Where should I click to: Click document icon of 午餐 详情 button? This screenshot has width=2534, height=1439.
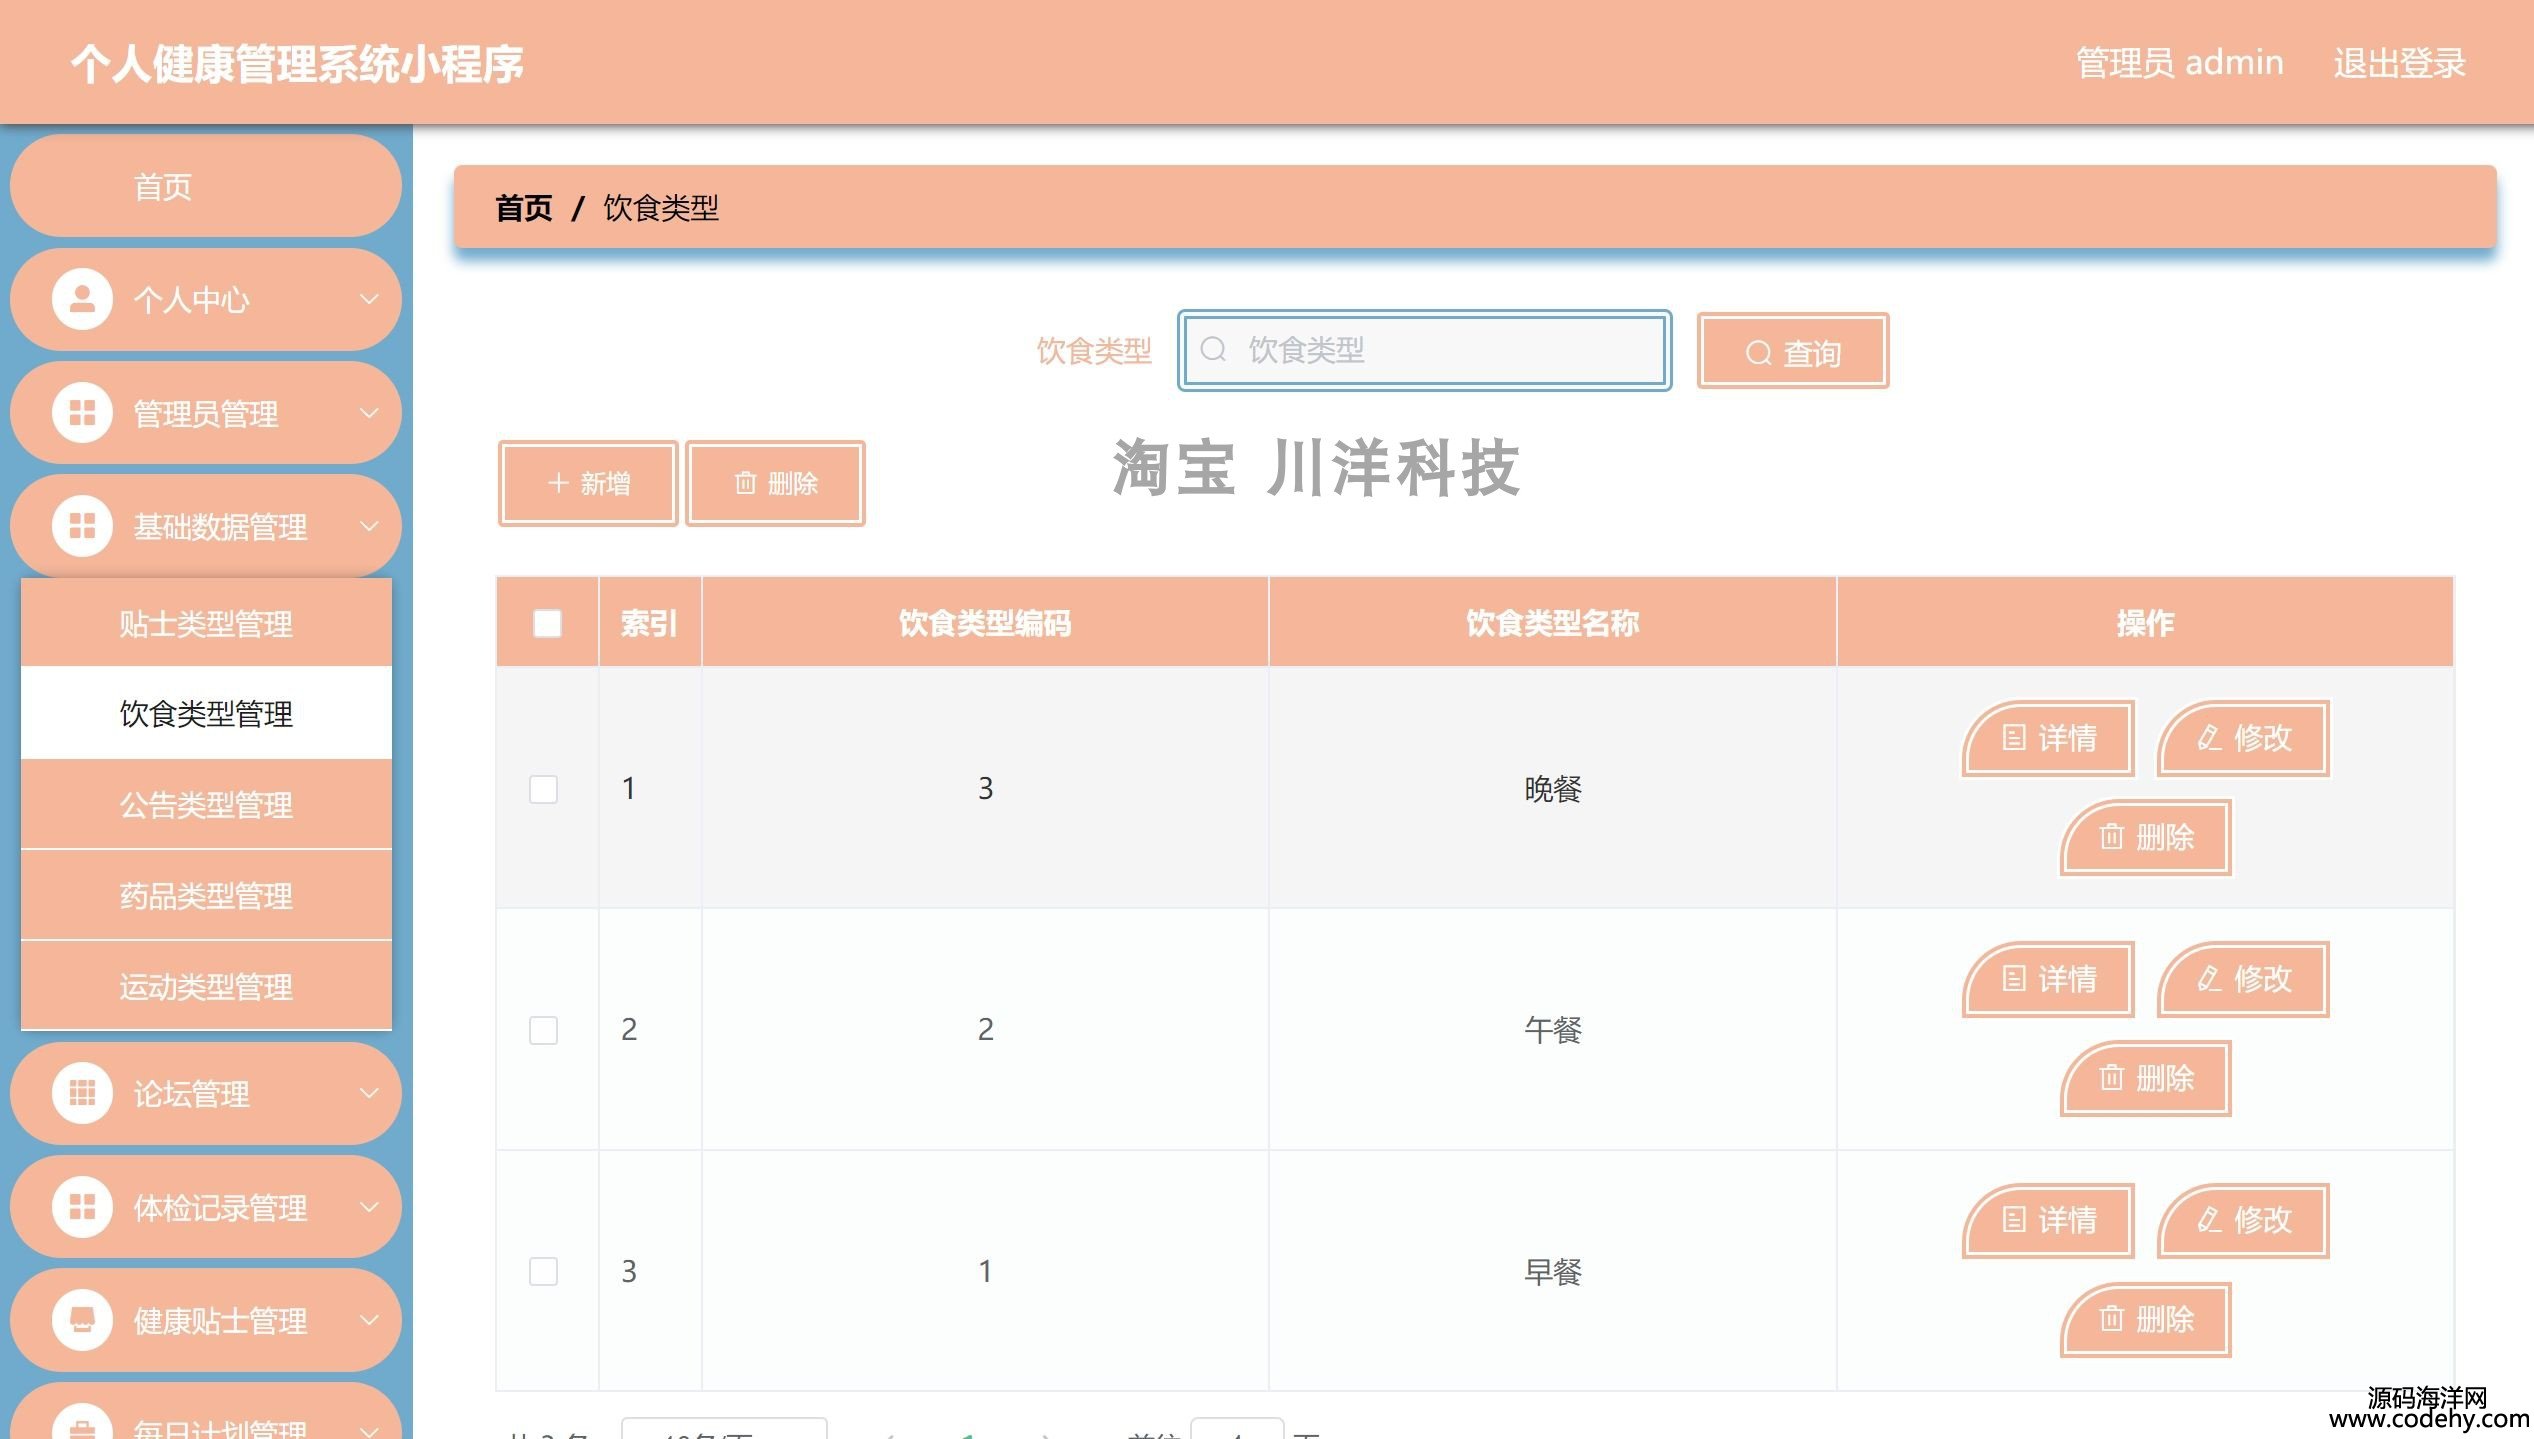coord(2014,978)
